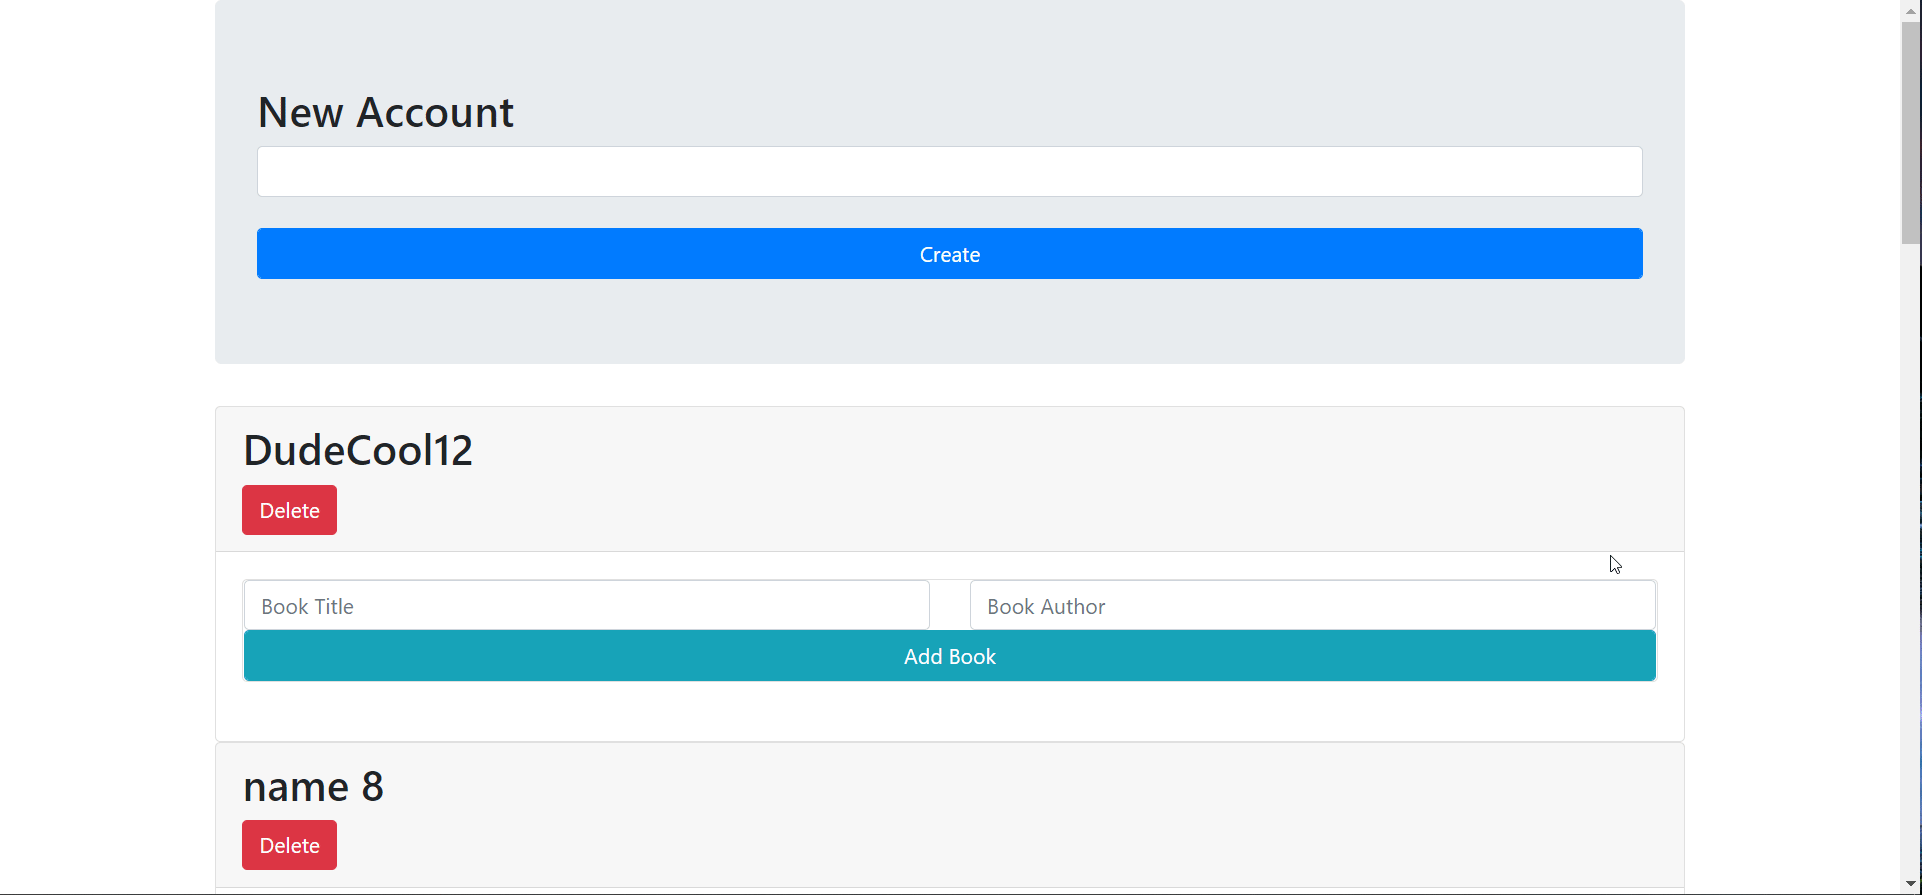
Task: Select the DudeCool12 heading text
Action: 358,450
